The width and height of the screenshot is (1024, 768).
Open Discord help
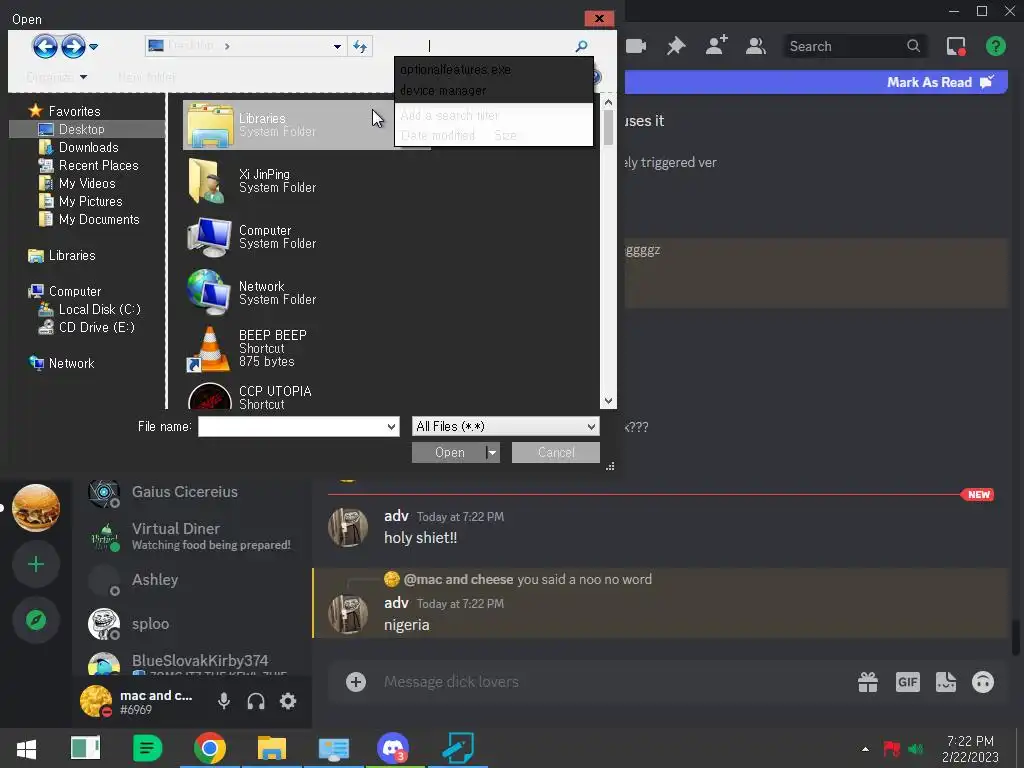coord(995,46)
